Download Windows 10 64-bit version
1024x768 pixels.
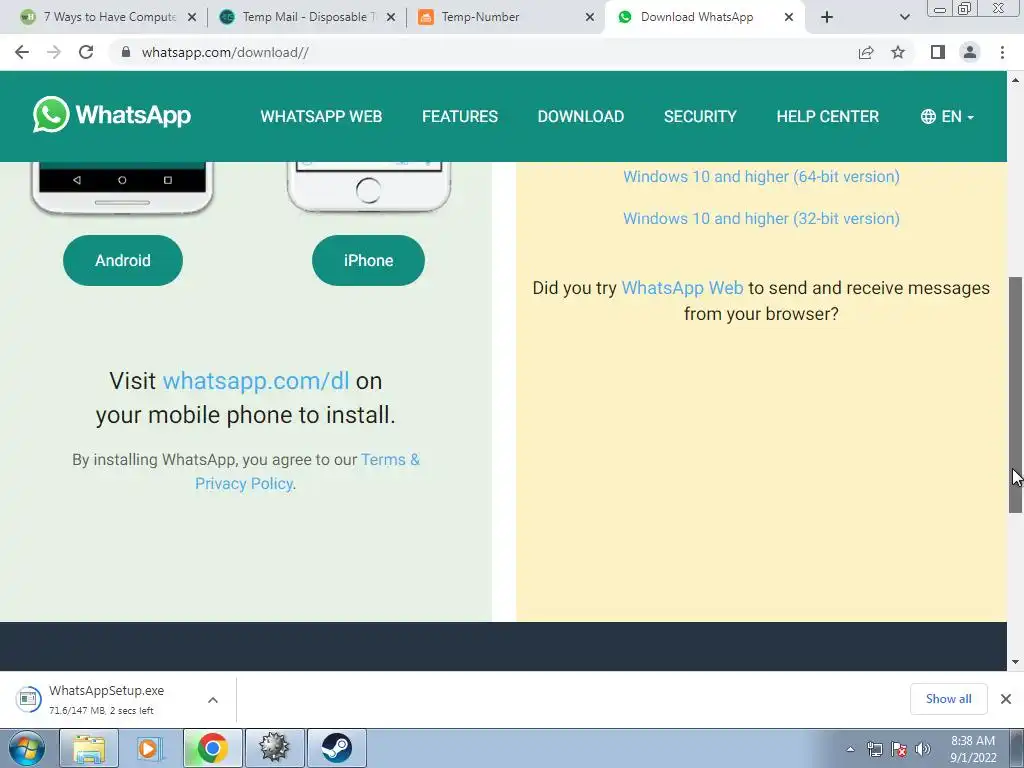point(761,176)
